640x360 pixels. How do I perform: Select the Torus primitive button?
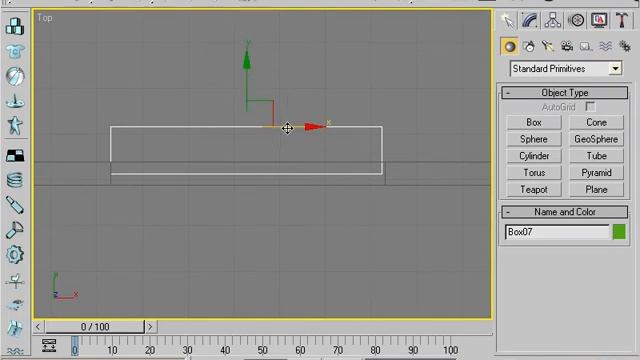(534, 173)
